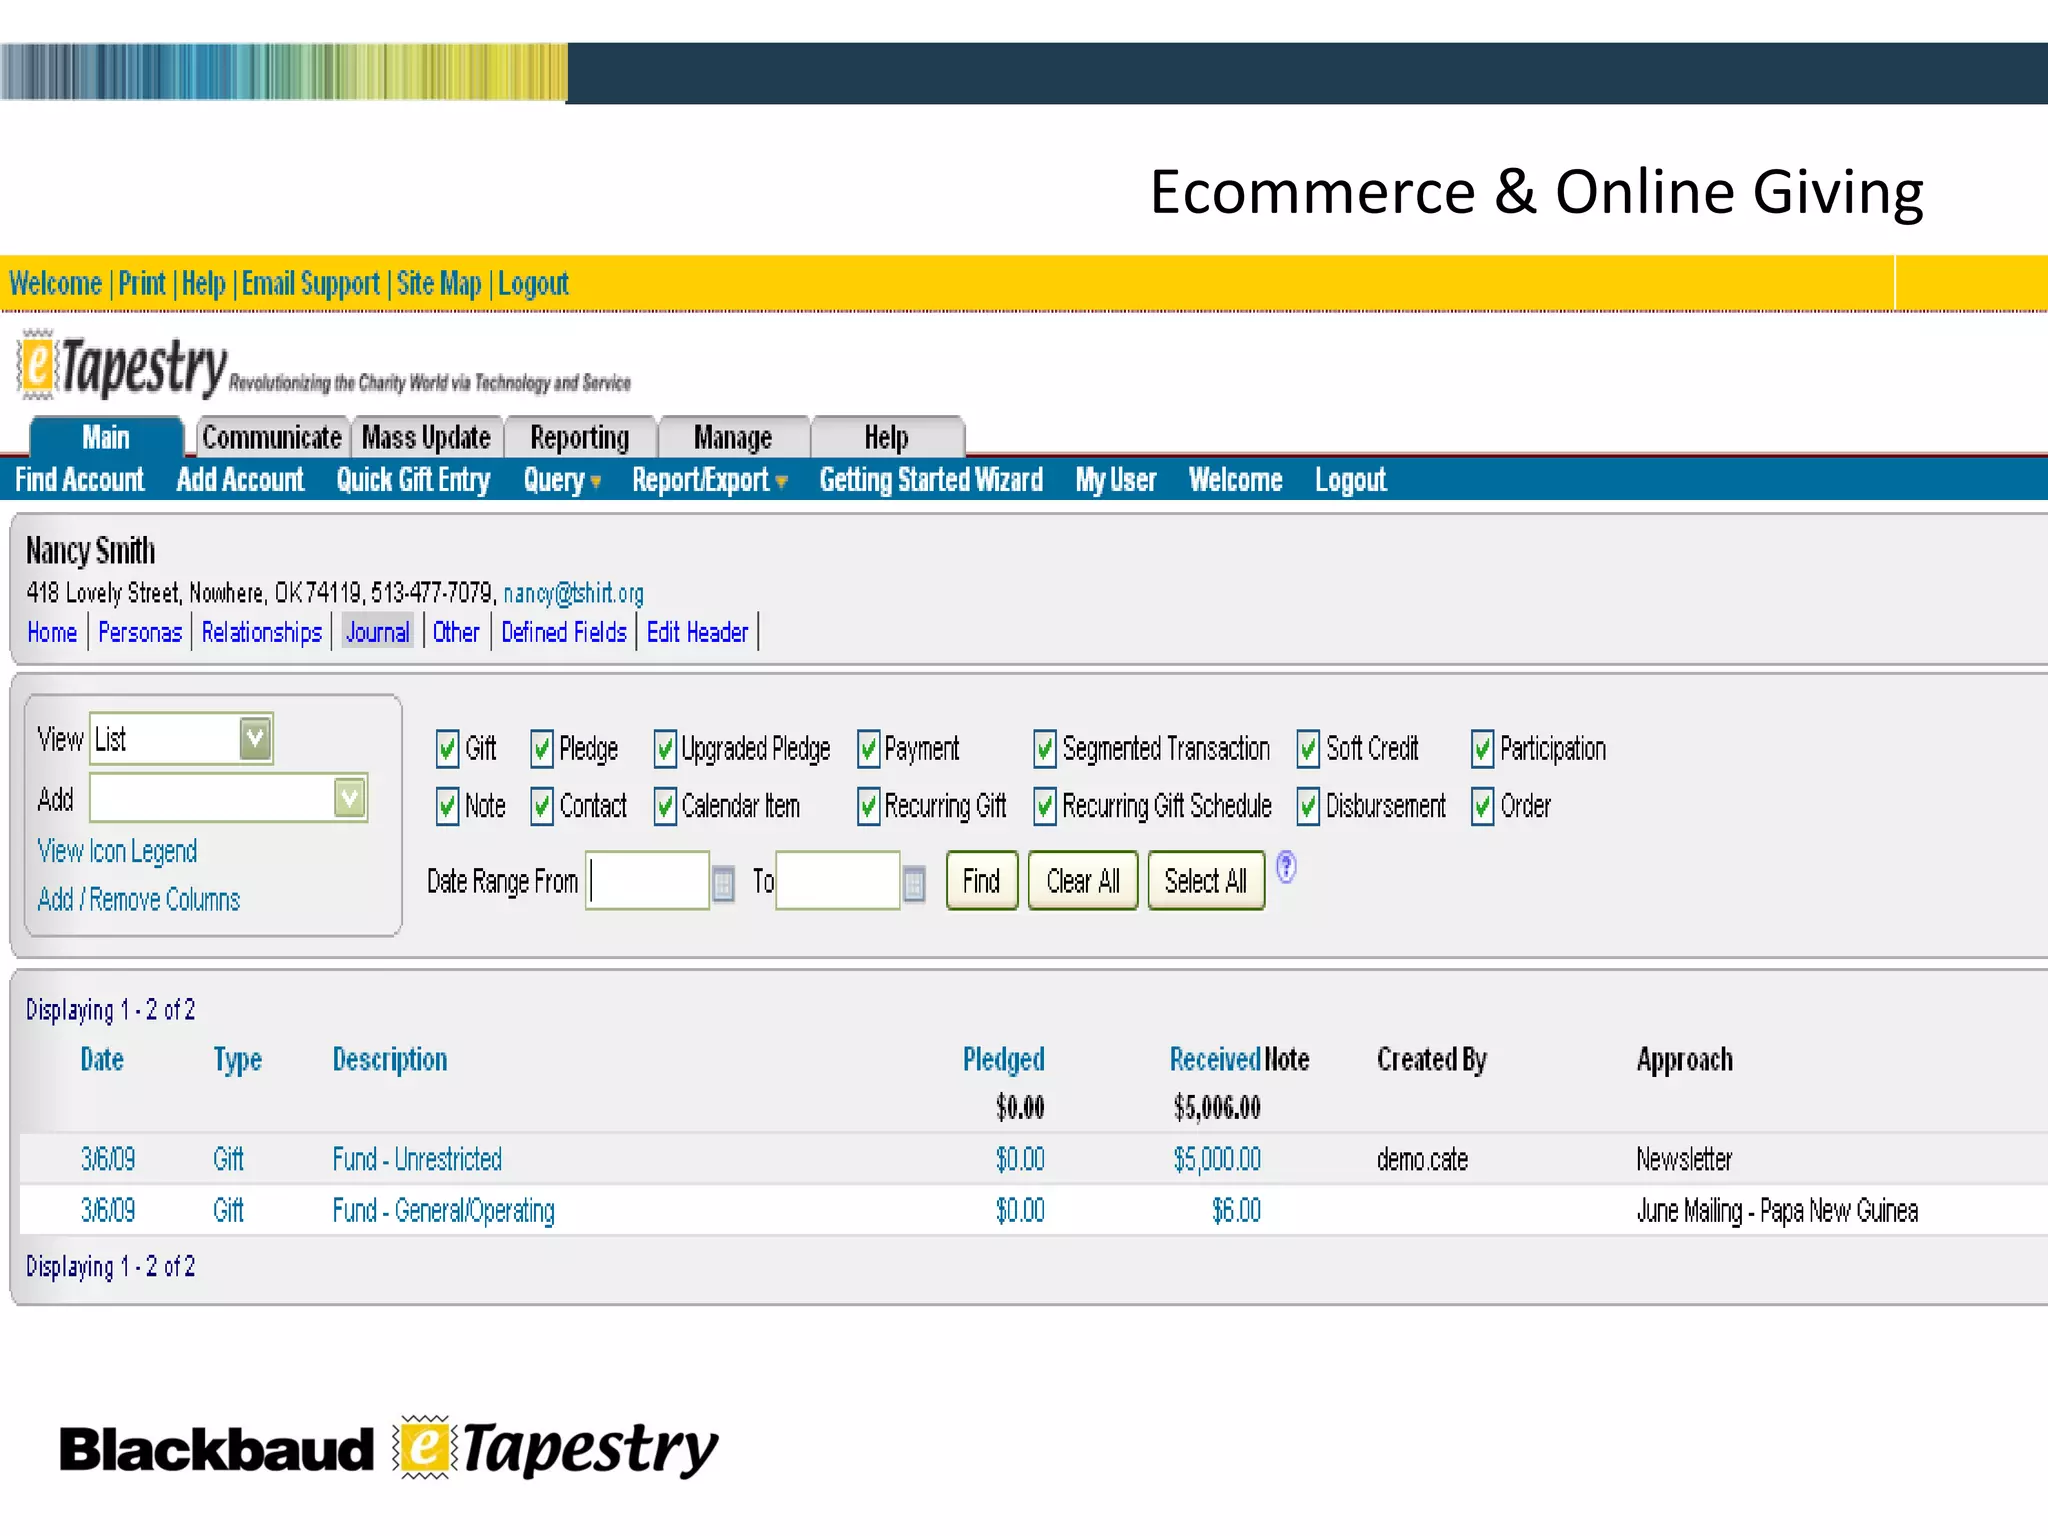This screenshot has height=1536, width=2048.
Task: Click the $5,000.00 received amount
Action: [1217, 1160]
